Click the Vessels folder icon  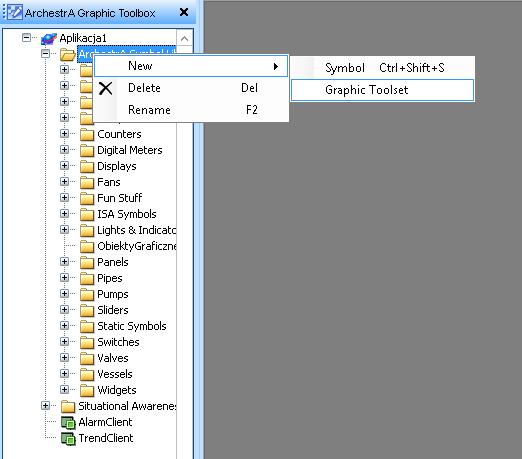[87, 374]
